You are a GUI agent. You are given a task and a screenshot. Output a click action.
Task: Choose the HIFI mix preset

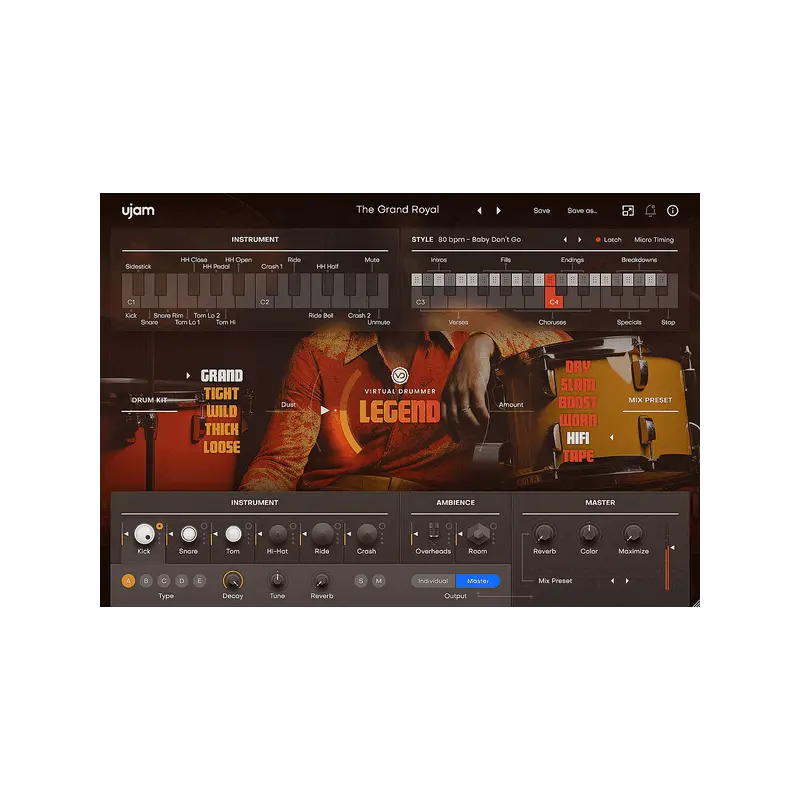pos(578,438)
